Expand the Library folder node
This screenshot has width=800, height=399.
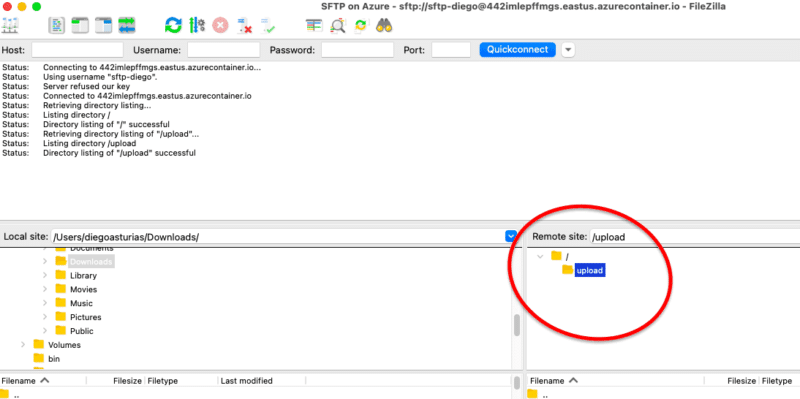pyautogui.click(x=45, y=275)
